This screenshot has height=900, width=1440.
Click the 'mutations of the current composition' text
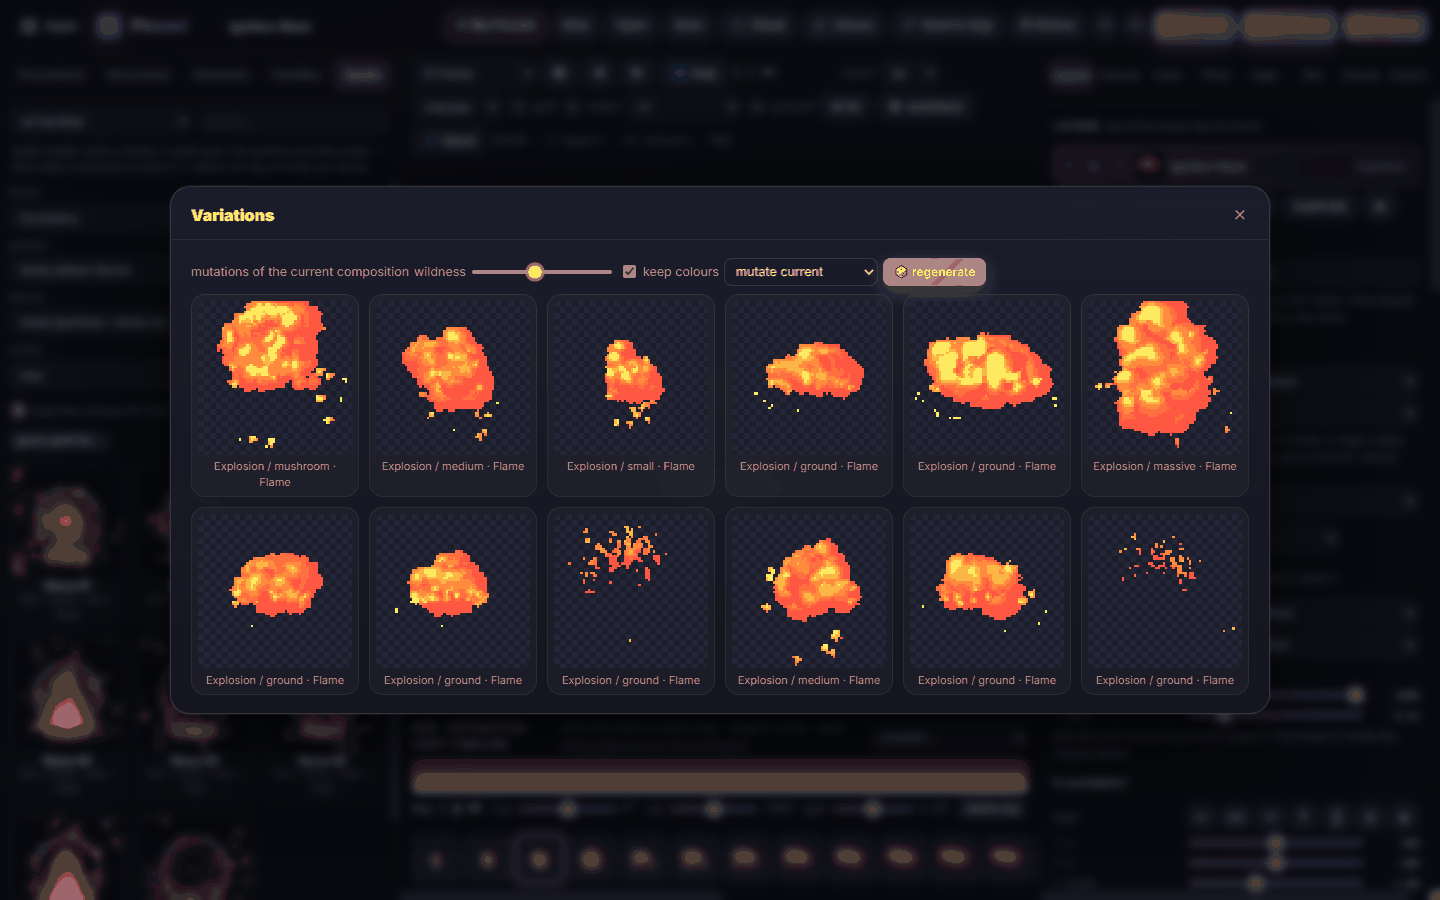point(300,272)
